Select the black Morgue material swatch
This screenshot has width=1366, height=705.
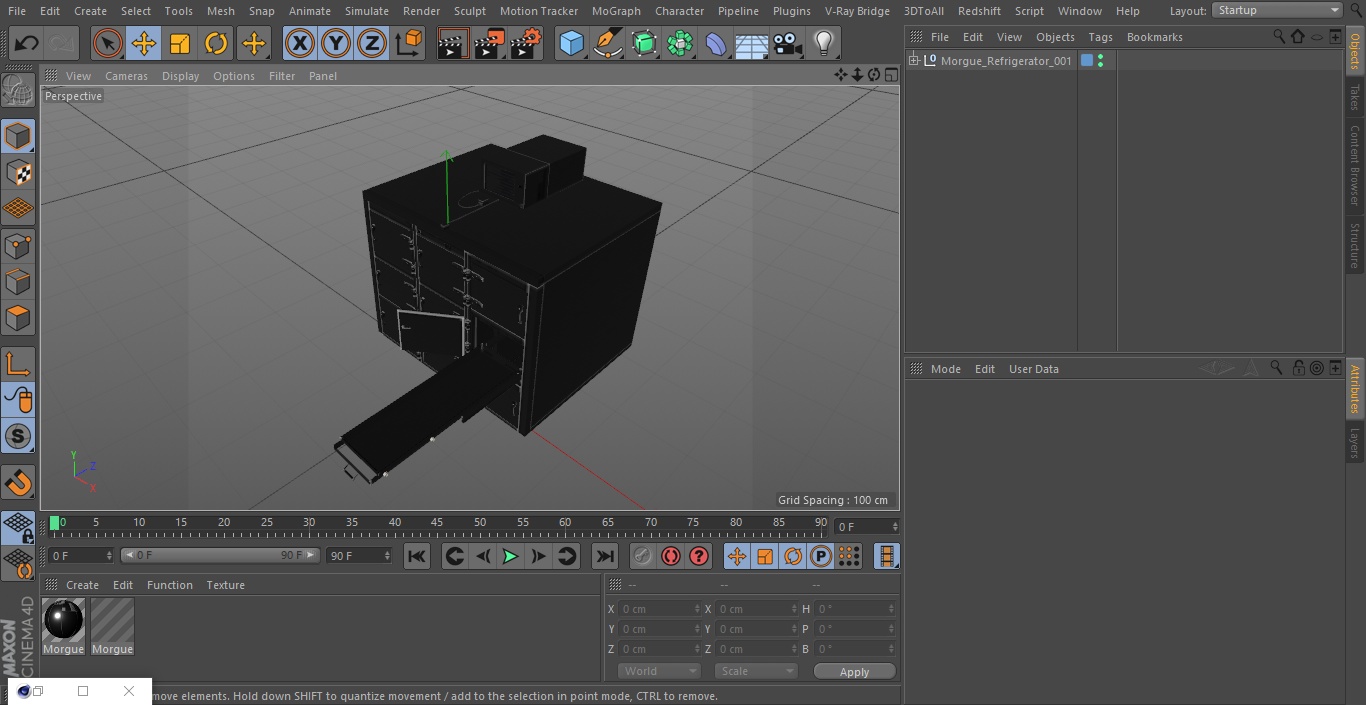(64, 620)
